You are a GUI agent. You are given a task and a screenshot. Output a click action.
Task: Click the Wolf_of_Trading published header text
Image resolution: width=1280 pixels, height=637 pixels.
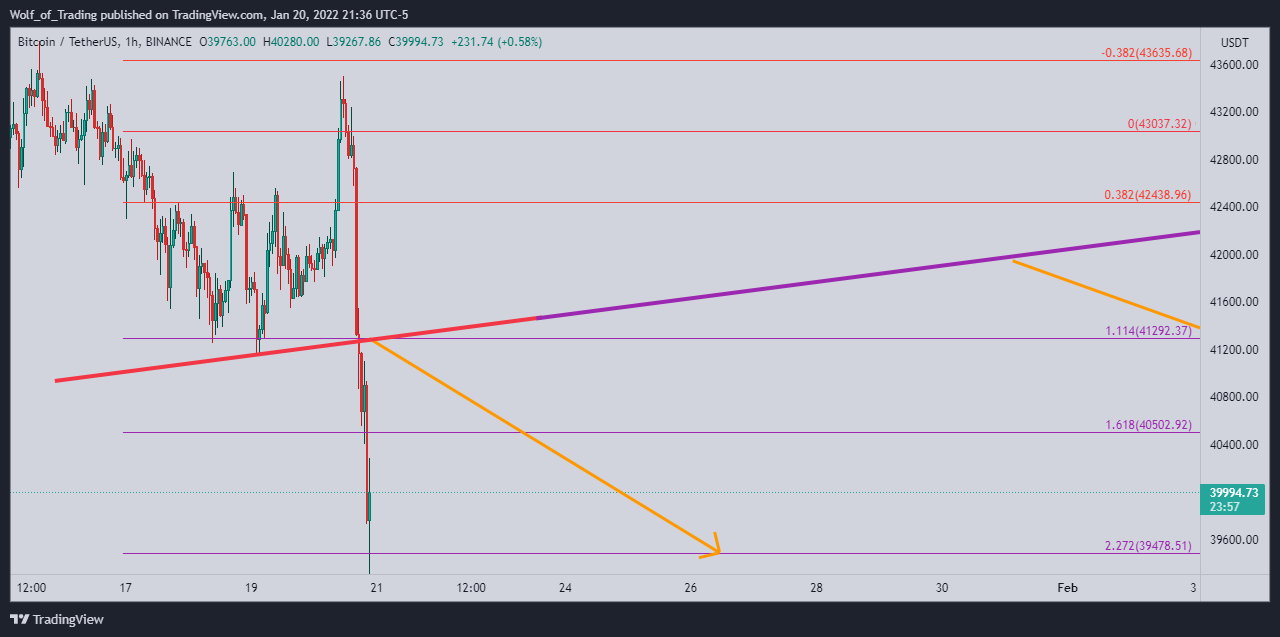tap(209, 14)
